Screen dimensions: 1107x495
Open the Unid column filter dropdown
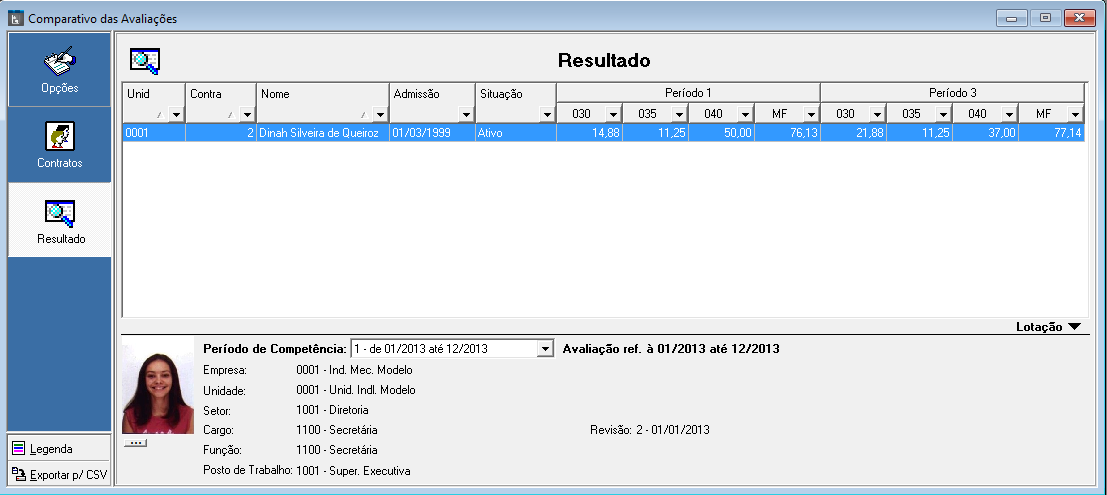[177, 115]
